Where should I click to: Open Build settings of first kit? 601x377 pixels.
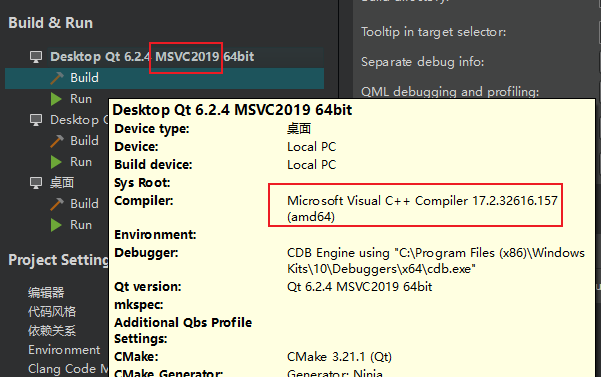pyautogui.click(x=84, y=78)
